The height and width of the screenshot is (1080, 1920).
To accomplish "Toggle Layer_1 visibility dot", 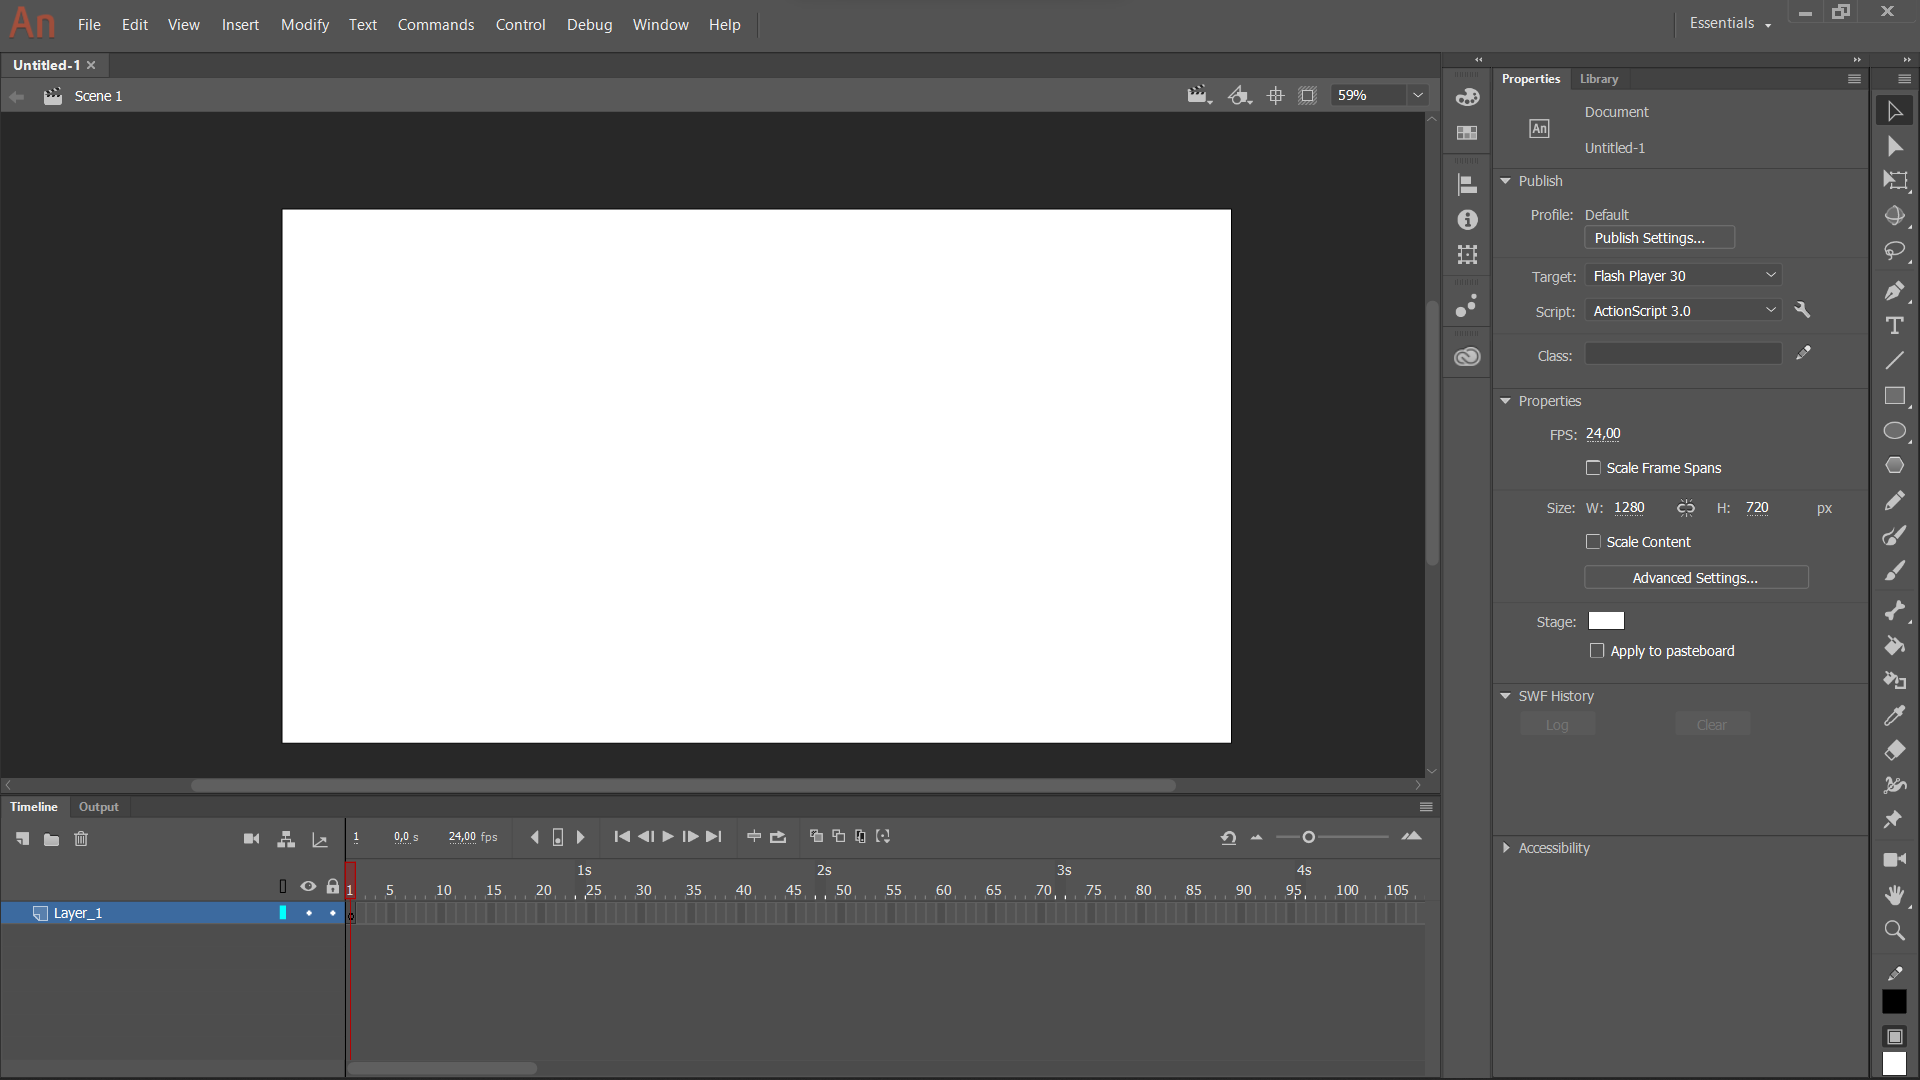I will (x=309, y=913).
